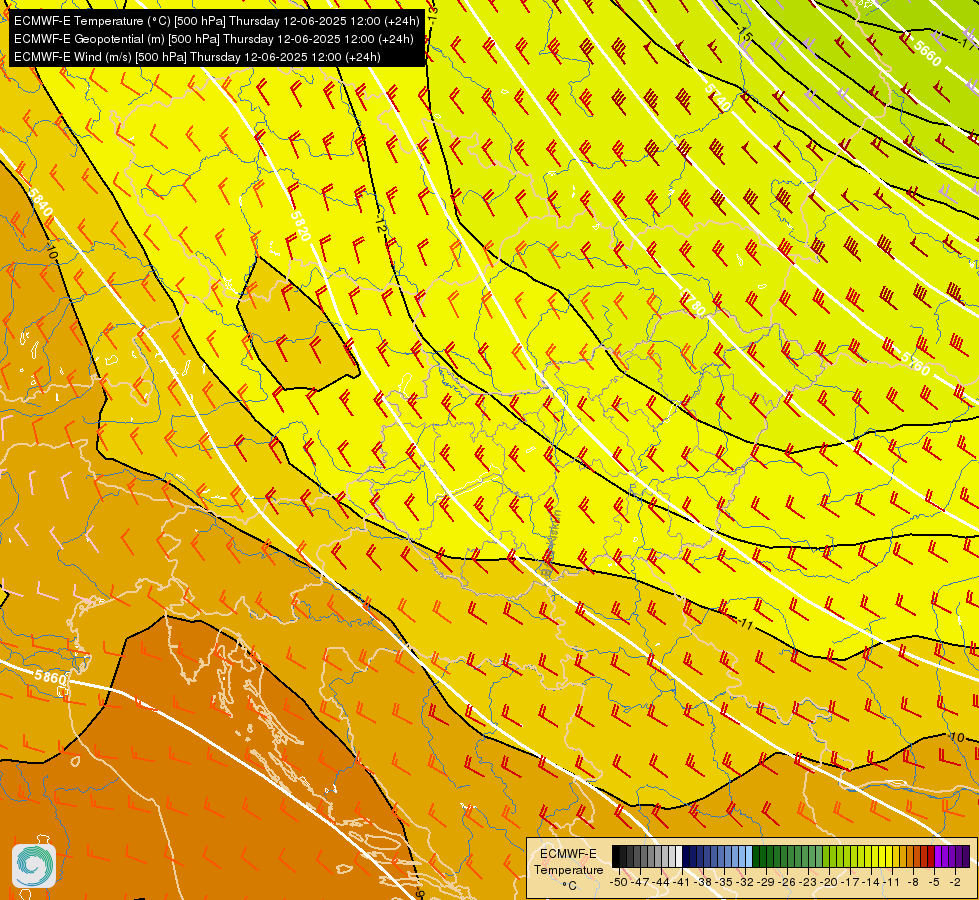Click the -11 value in the legend scale
Viewport: 979px width, 900px height.
point(893,882)
